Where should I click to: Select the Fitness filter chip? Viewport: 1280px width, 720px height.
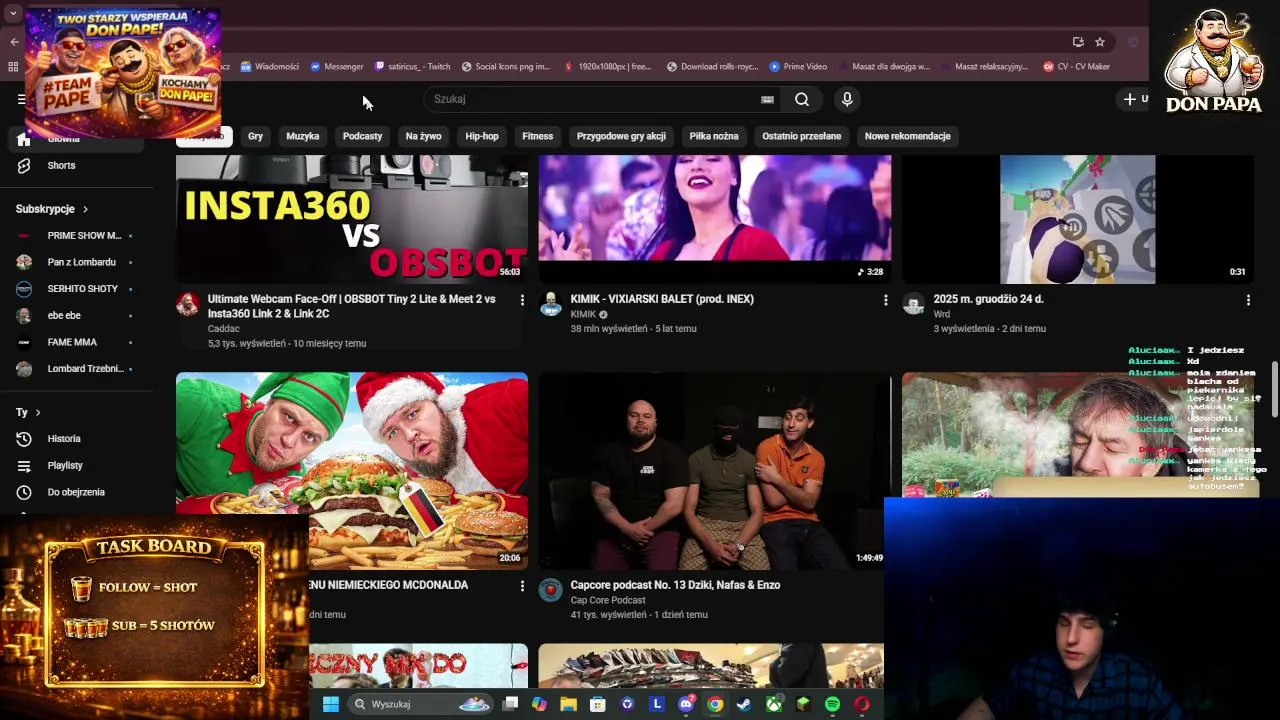pos(538,136)
